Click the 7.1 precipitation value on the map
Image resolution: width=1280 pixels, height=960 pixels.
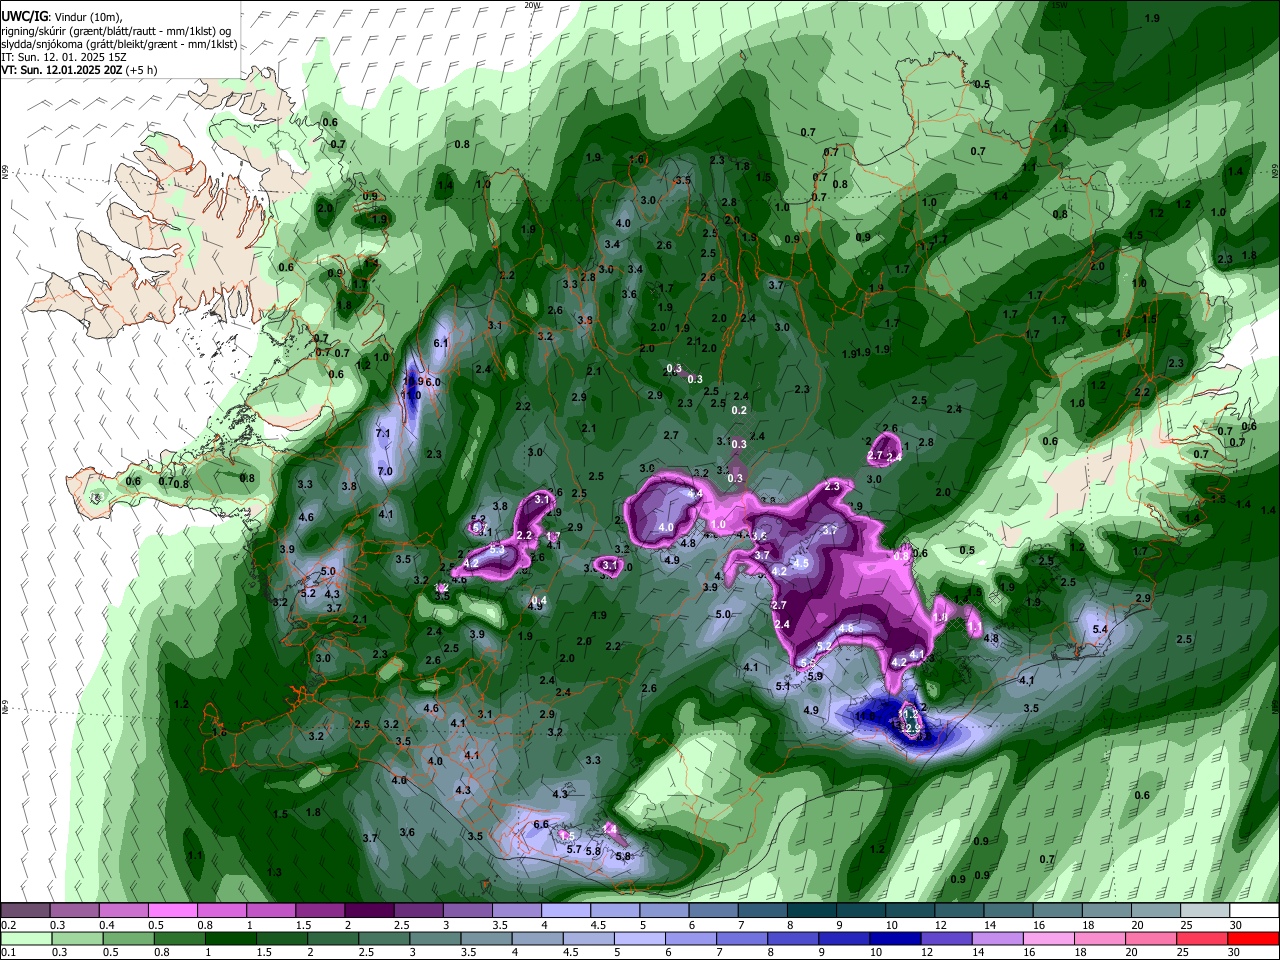(383, 433)
